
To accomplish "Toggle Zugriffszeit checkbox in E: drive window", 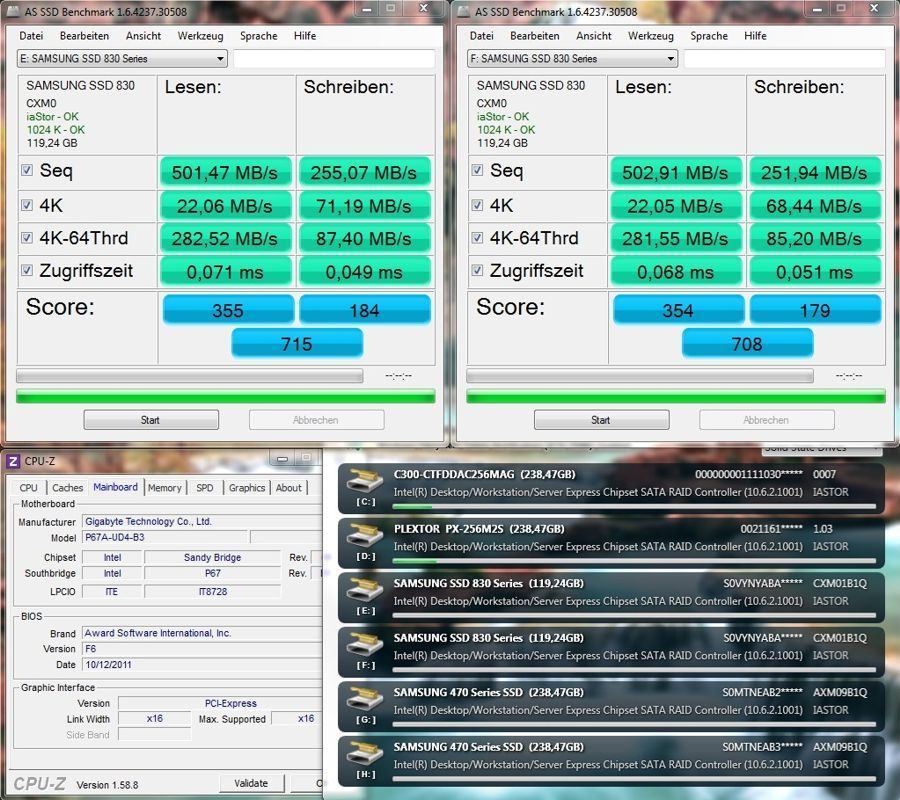I will (26, 270).
